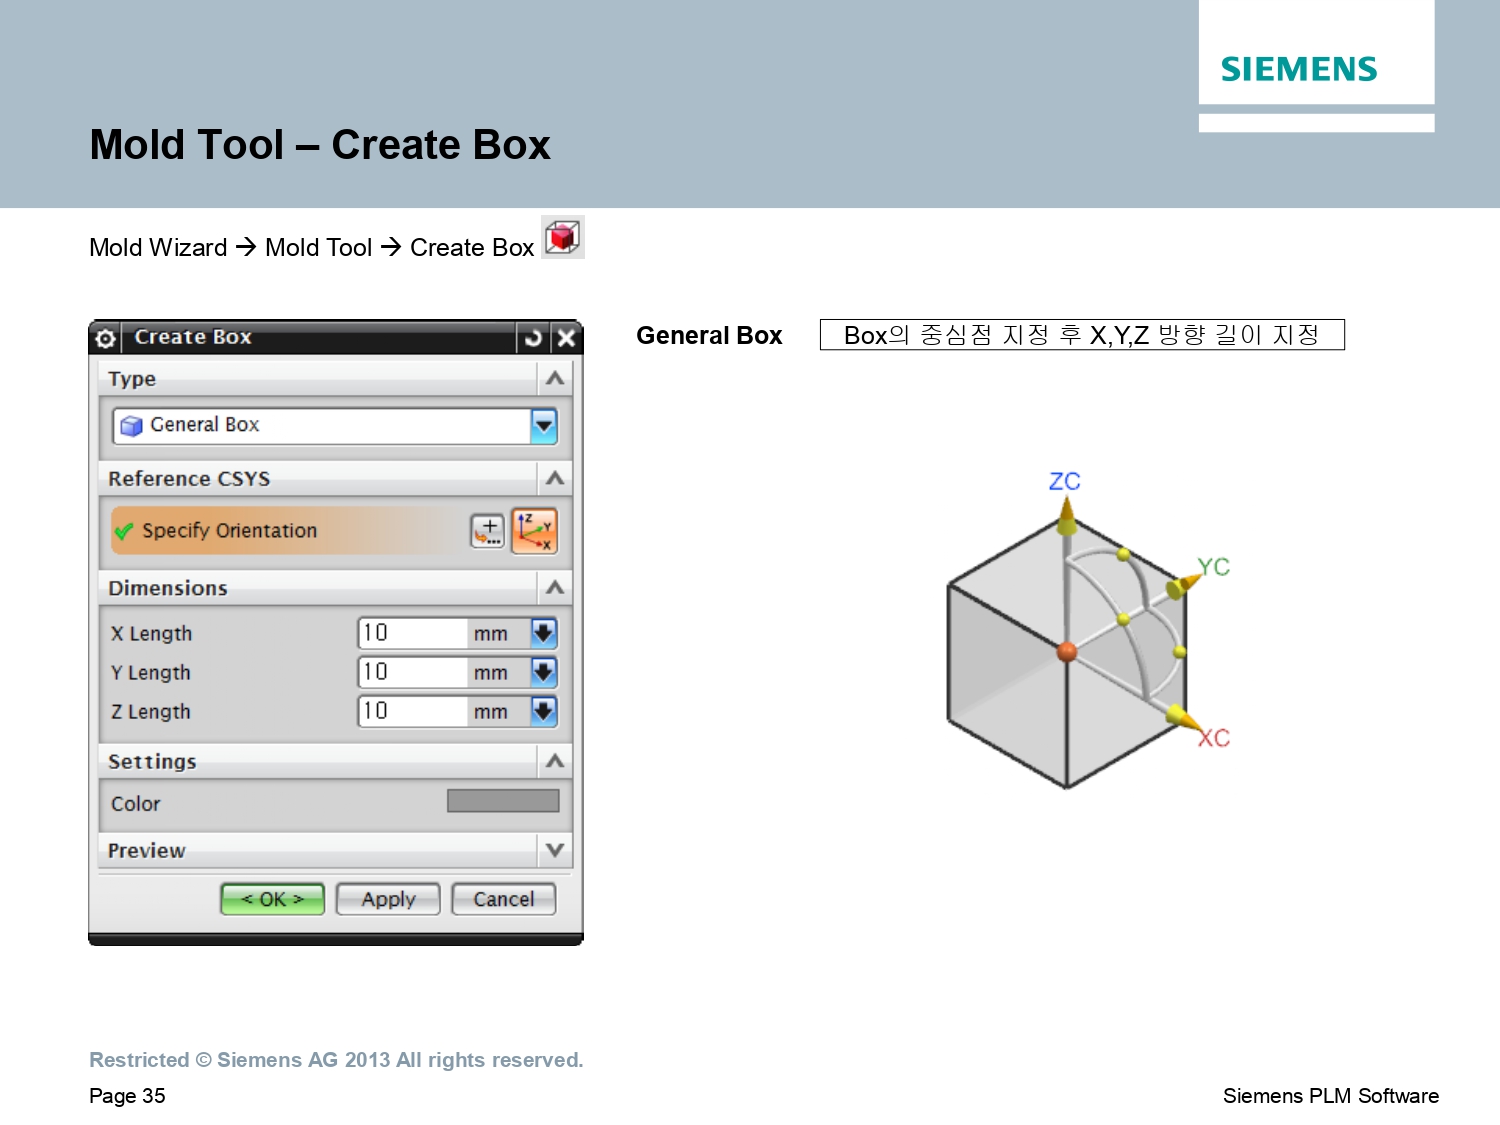
Task: Confirm with the OK button
Action: 272,899
